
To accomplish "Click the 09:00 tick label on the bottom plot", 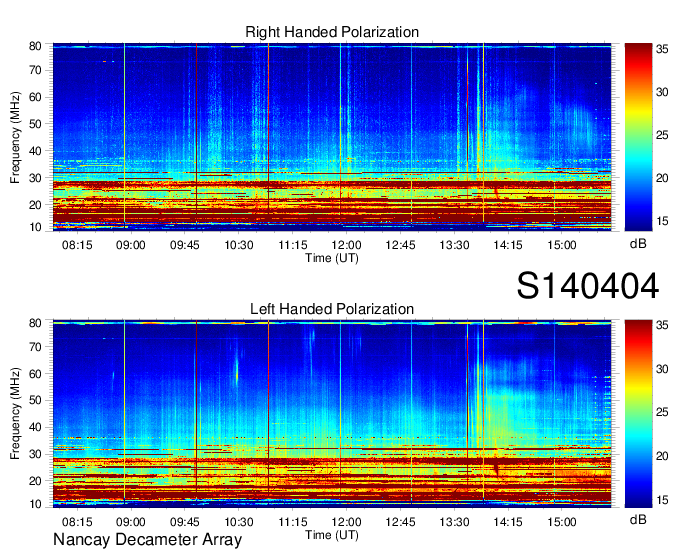I will pyautogui.click(x=131, y=522).
